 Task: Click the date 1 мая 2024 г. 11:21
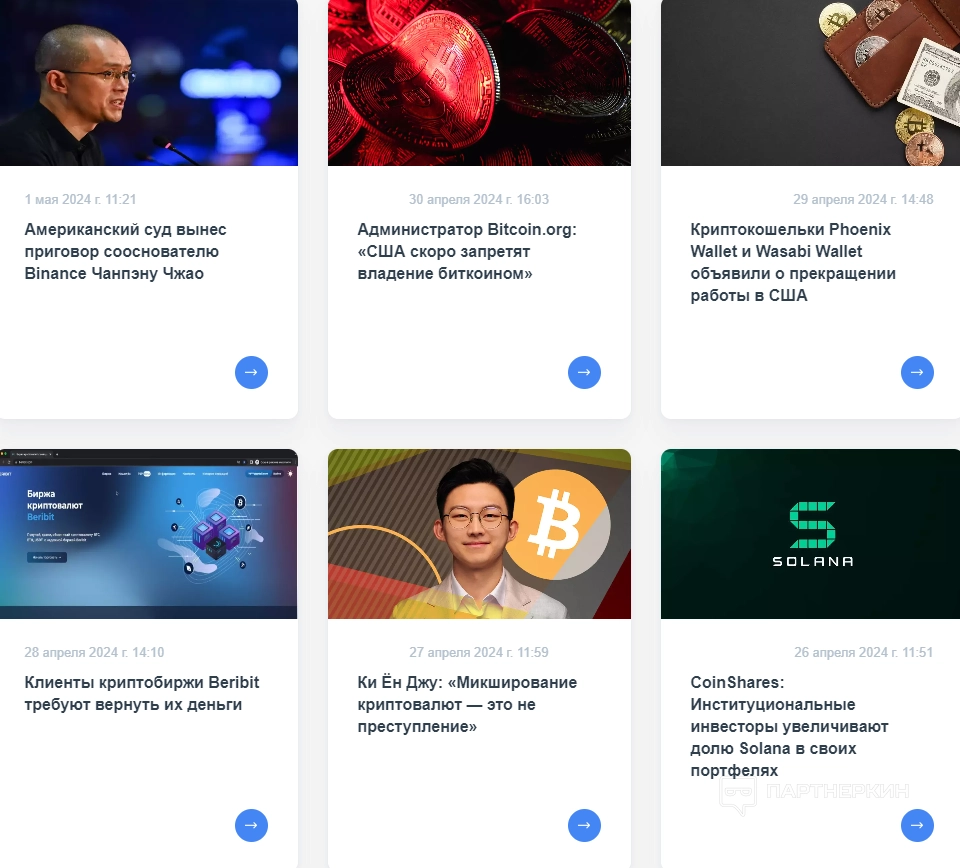point(80,200)
